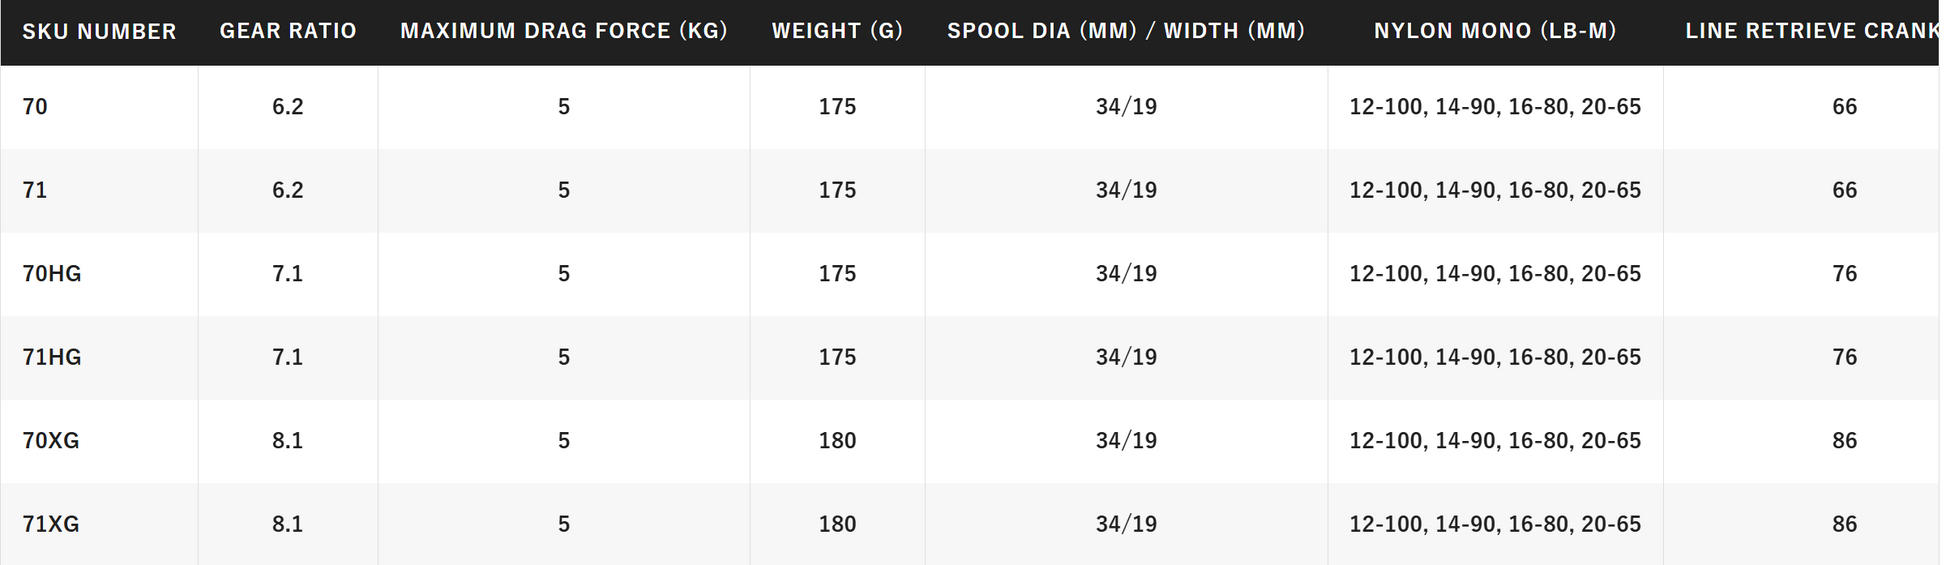Click the gear ratio value for 70HG
Viewport: 1946px width, 565px height.
(288, 274)
